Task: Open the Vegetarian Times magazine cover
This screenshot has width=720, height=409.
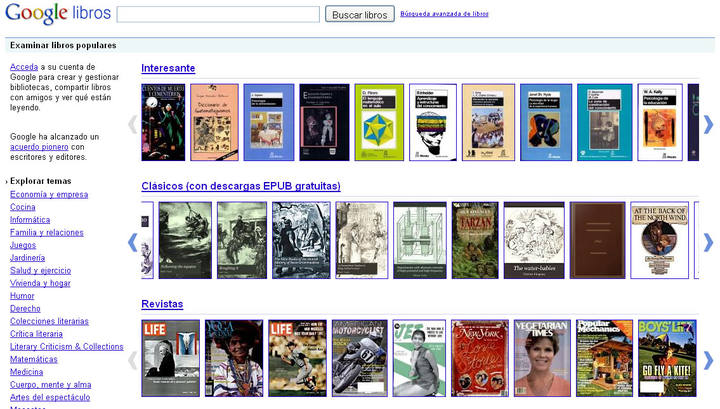Action: click(x=542, y=358)
